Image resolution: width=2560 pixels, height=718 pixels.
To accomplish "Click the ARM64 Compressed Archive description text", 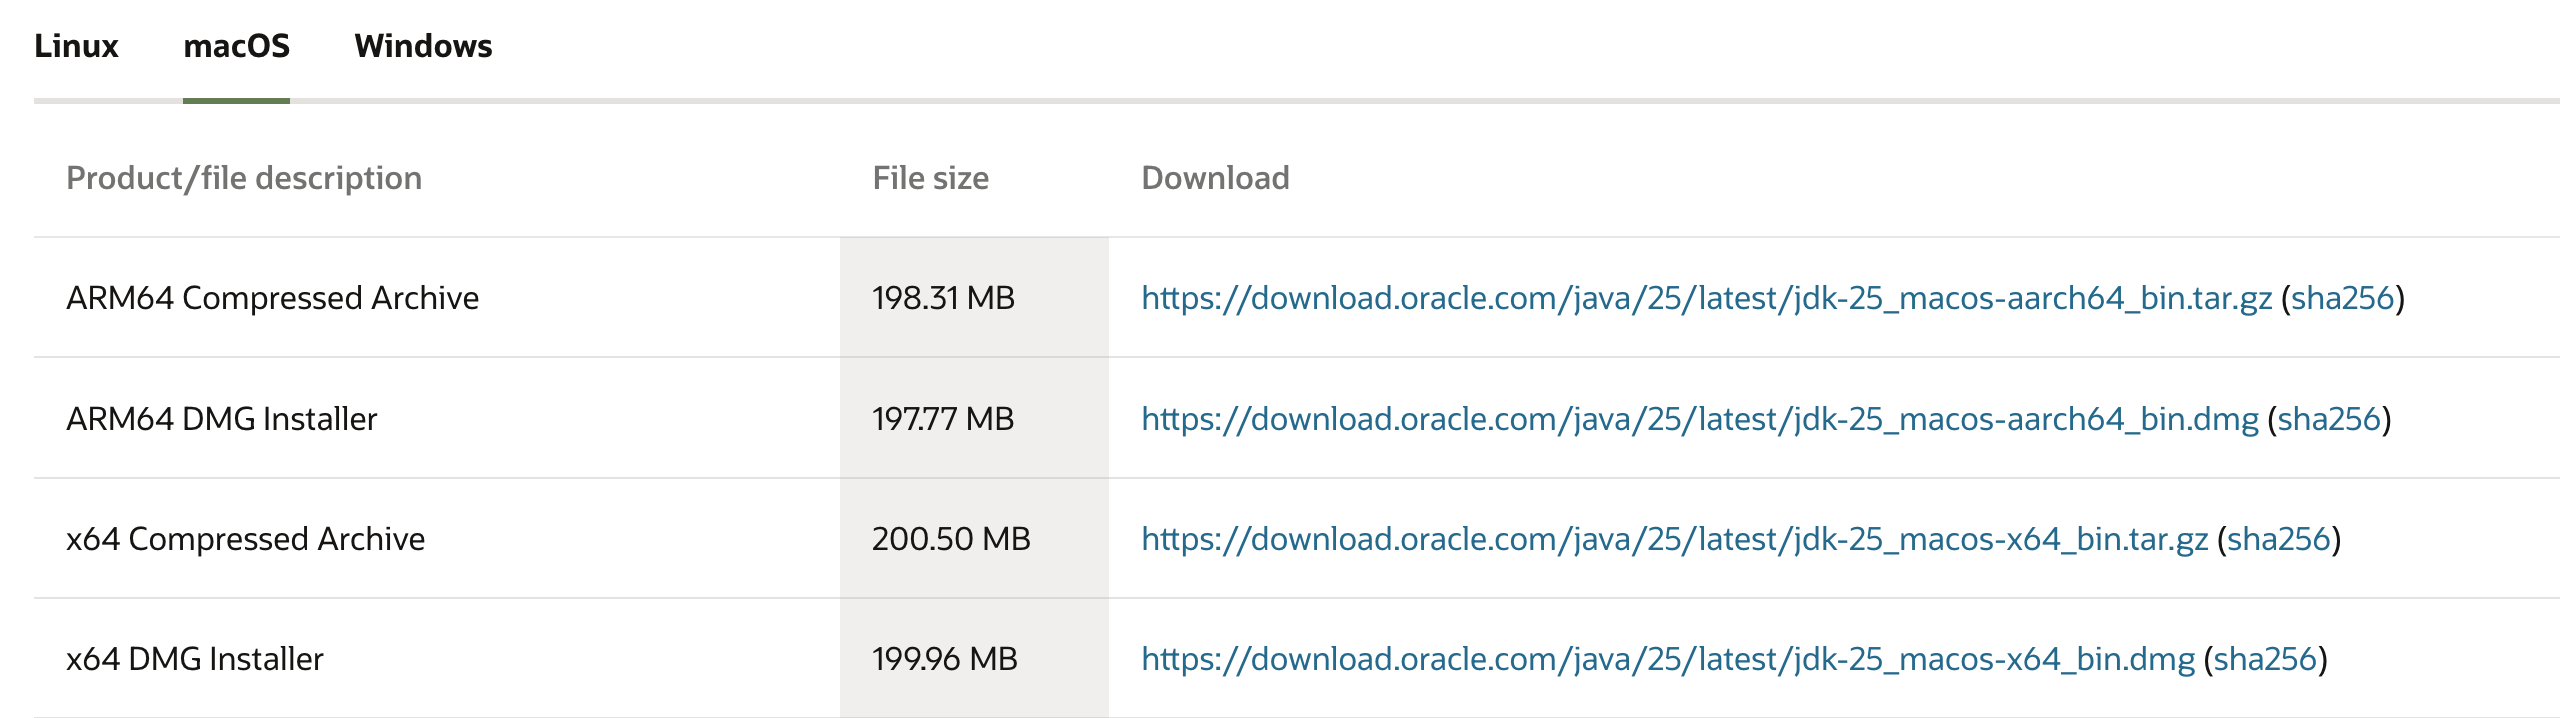I will [x=272, y=298].
